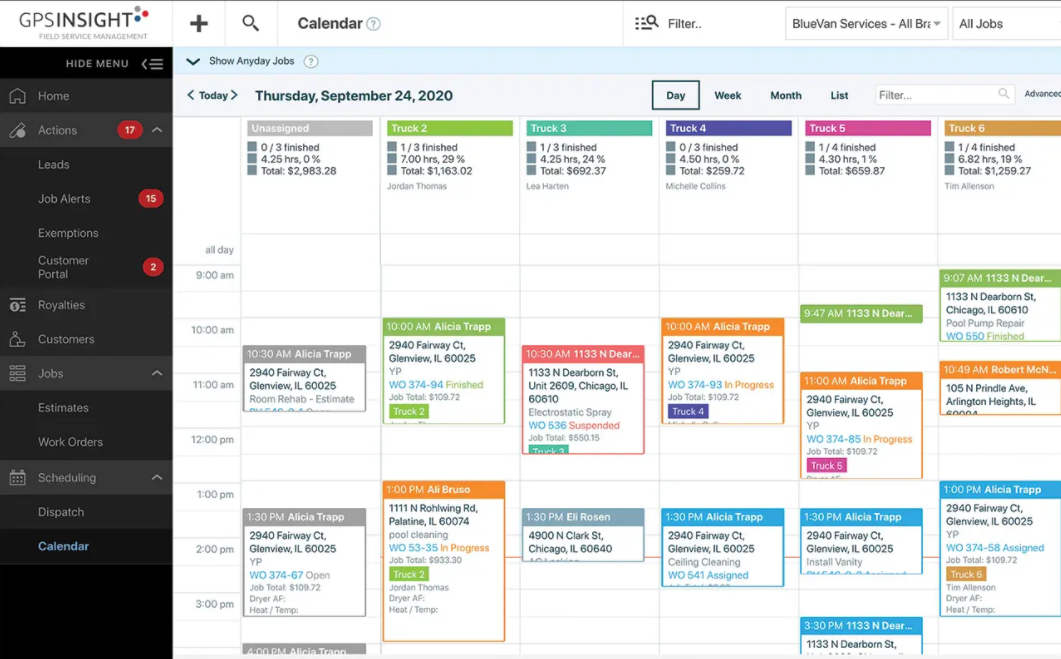Click the Customers sidebar icon
The image size is (1061, 659).
pyautogui.click(x=18, y=339)
